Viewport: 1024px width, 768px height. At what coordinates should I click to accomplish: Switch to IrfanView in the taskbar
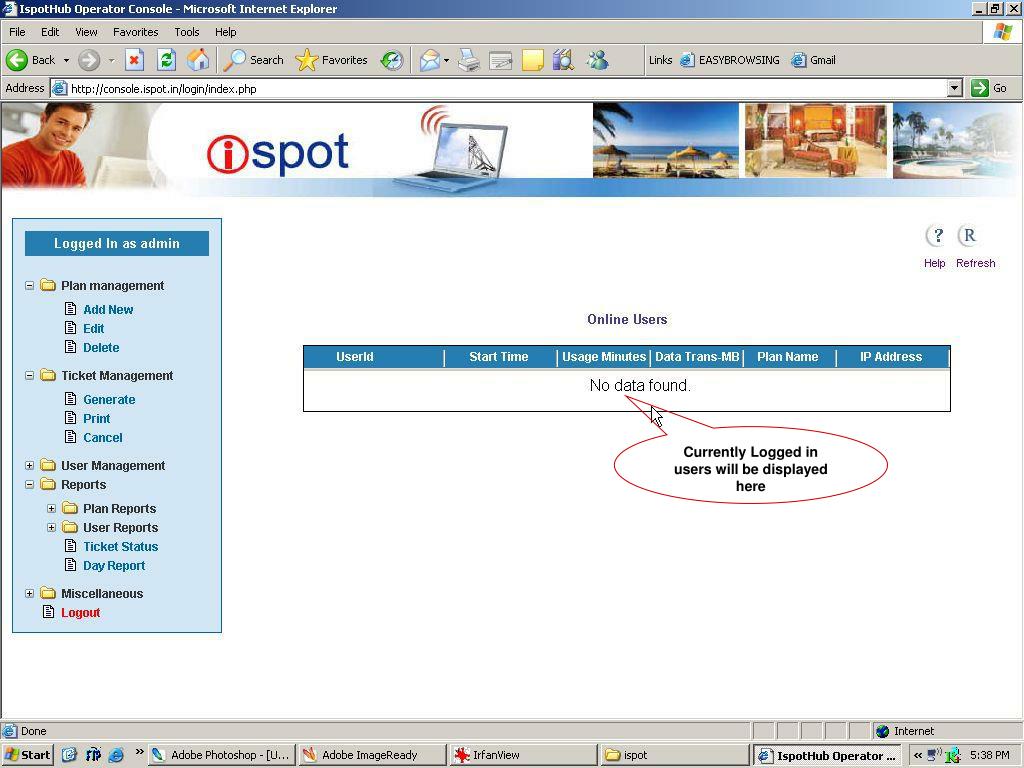[x=520, y=755]
